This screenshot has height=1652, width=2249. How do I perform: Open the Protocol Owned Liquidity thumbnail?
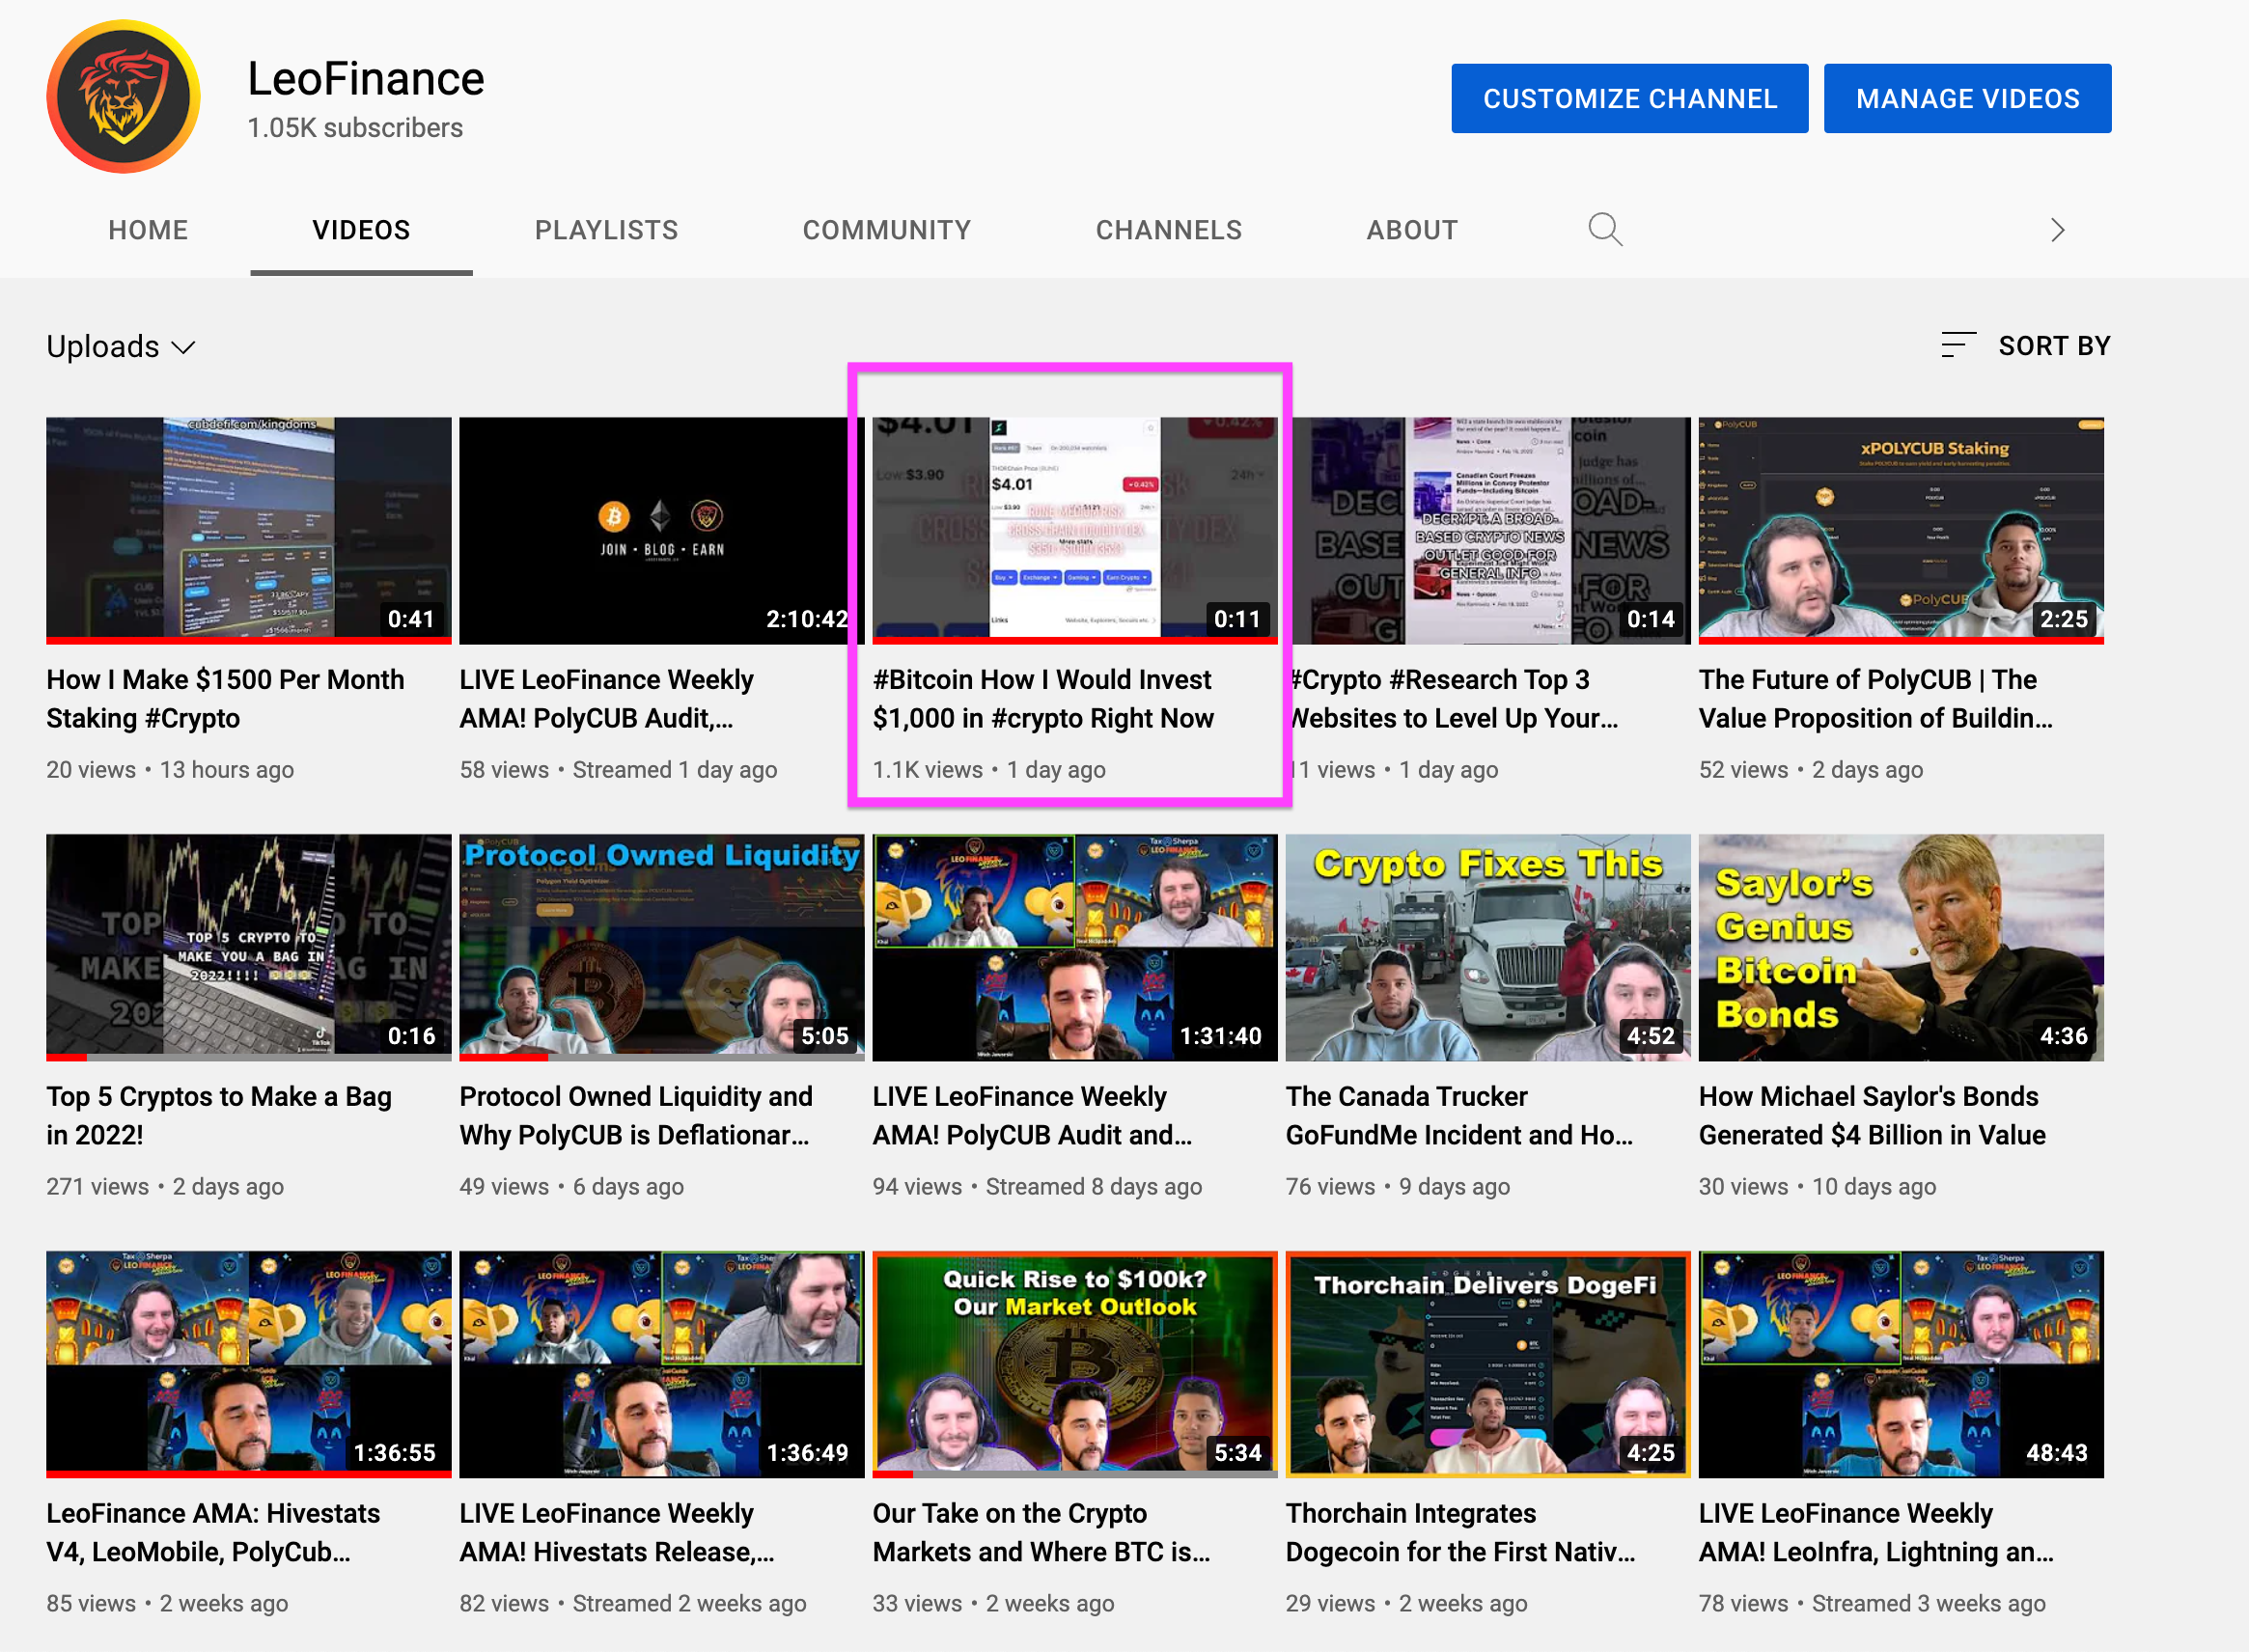pyautogui.click(x=661, y=947)
